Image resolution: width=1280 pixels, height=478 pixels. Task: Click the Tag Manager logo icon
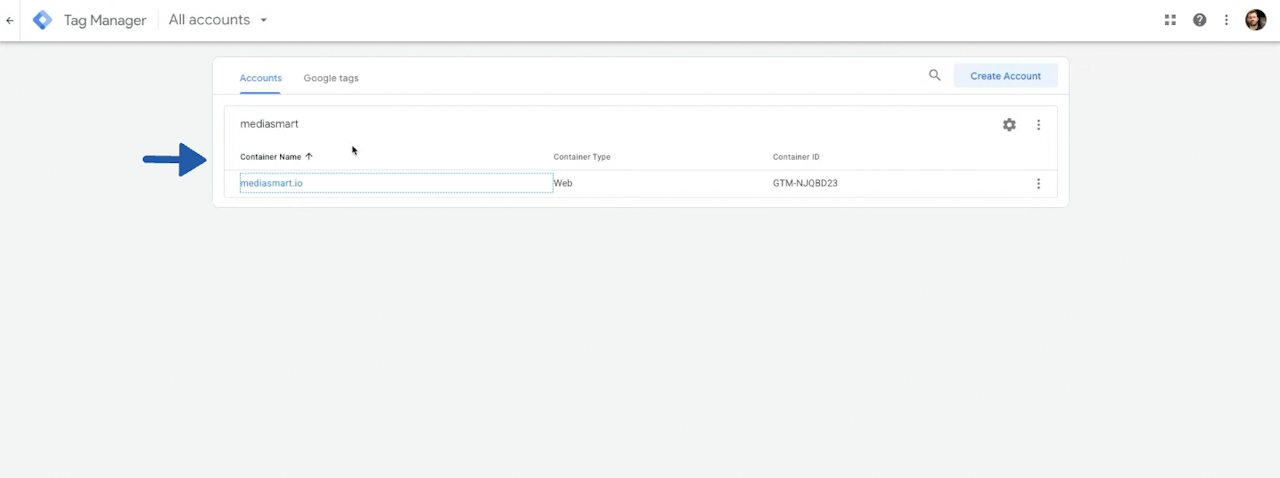[x=42, y=20]
